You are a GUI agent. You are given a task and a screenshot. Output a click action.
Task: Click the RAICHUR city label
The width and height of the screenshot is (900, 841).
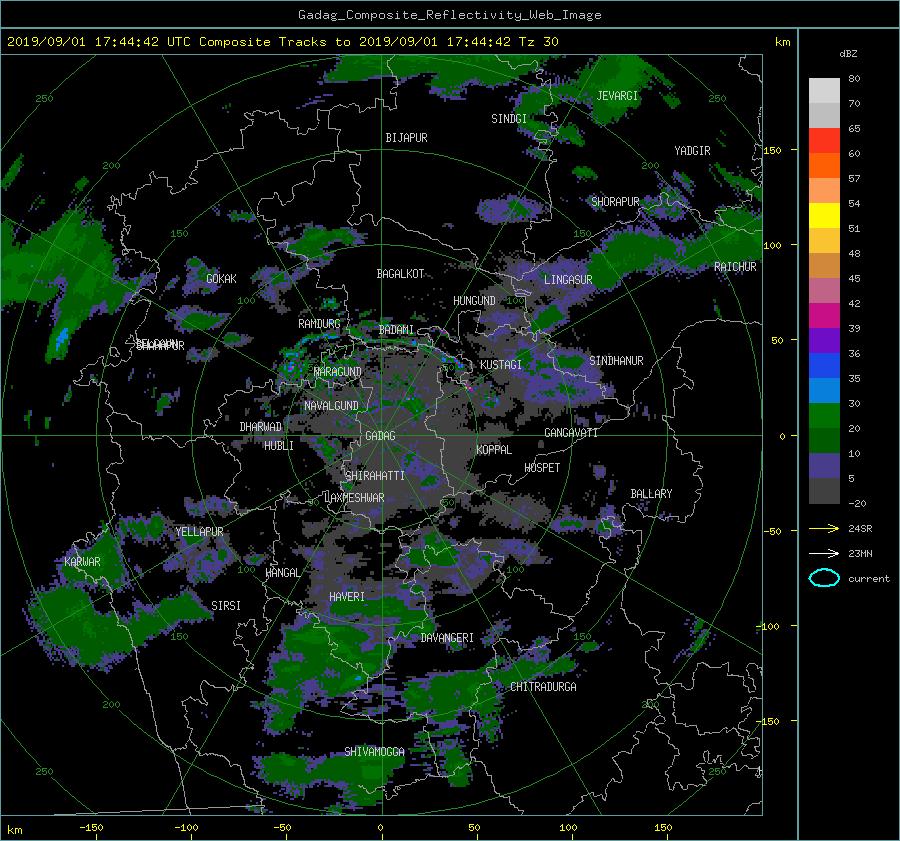pos(735,267)
